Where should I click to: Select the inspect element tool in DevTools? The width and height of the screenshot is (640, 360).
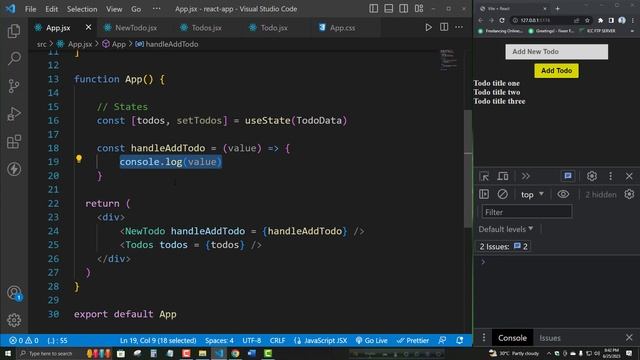pyautogui.click(x=484, y=176)
